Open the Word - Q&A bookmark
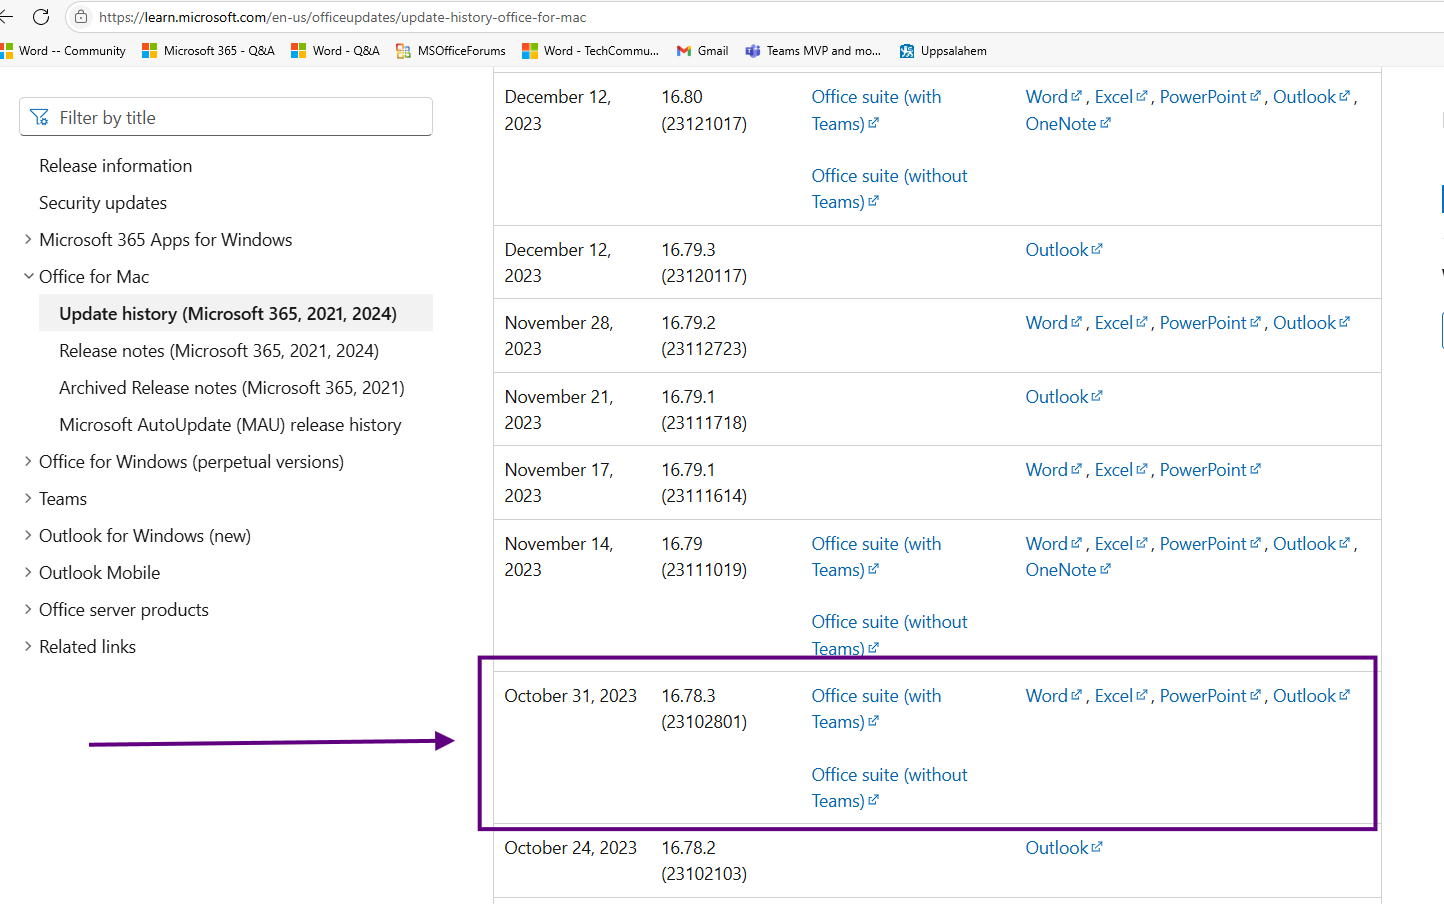This screenshot has height=904, width=1444. tap(335, 51)
